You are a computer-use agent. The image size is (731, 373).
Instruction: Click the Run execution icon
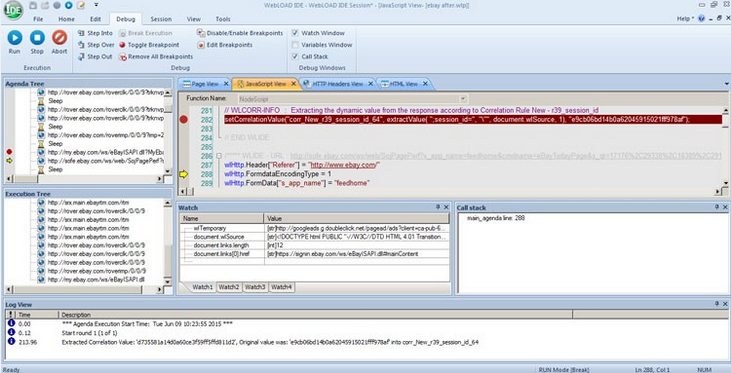point(14,37)
